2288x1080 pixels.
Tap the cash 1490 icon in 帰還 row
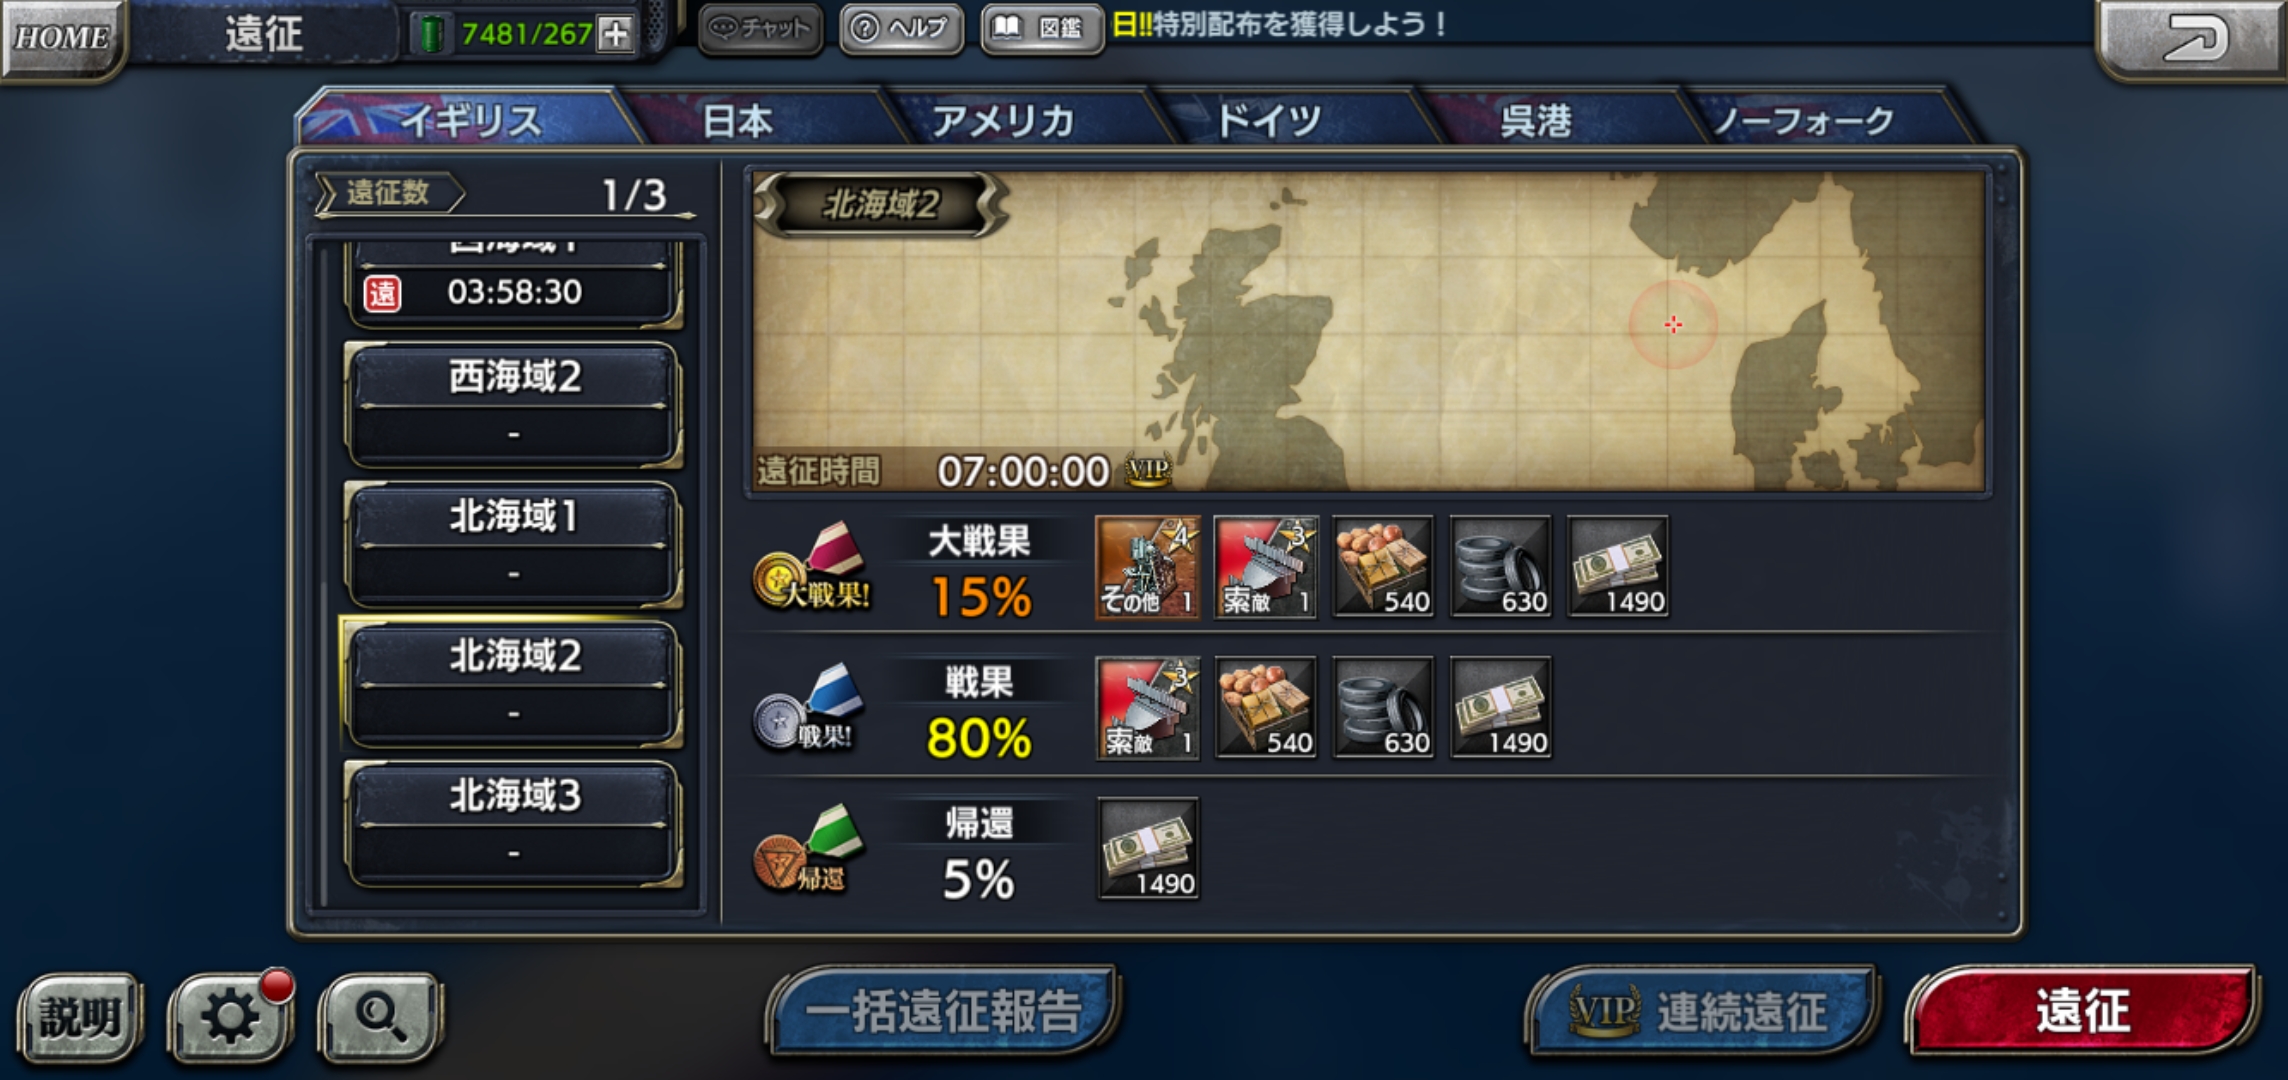pyautogui.click(x=1148, y=848)
